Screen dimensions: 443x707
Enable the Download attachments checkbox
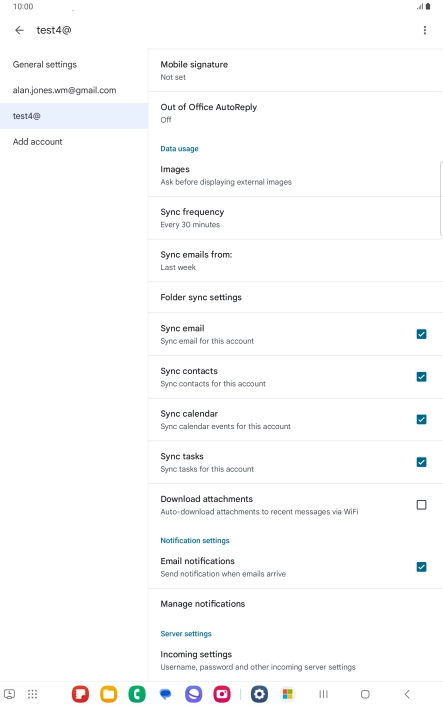[421, 505]
